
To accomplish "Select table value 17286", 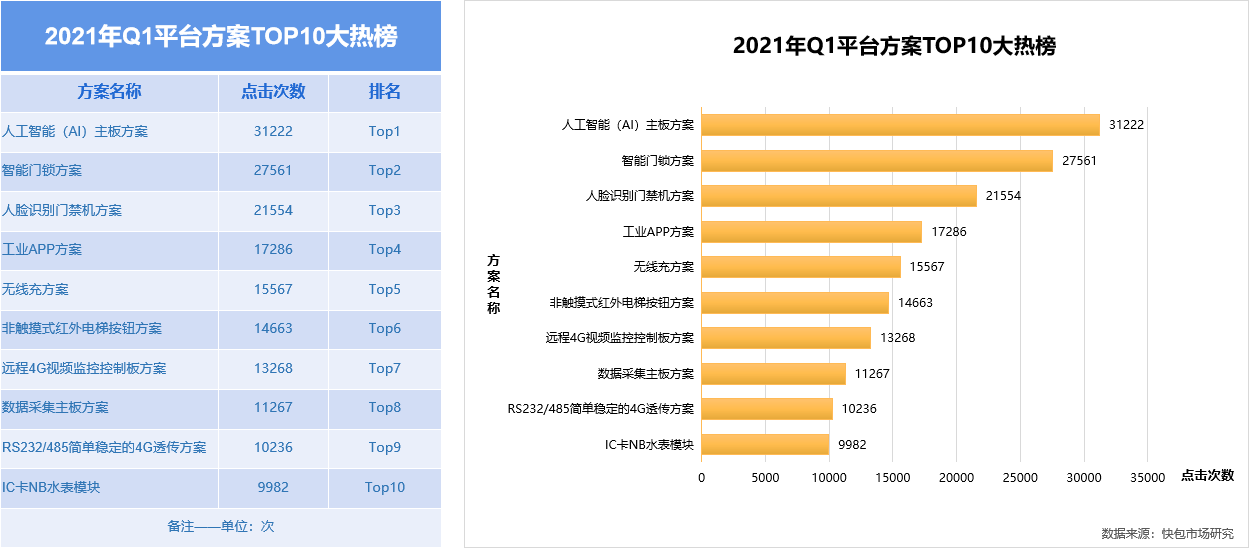I will click(273, 250).
